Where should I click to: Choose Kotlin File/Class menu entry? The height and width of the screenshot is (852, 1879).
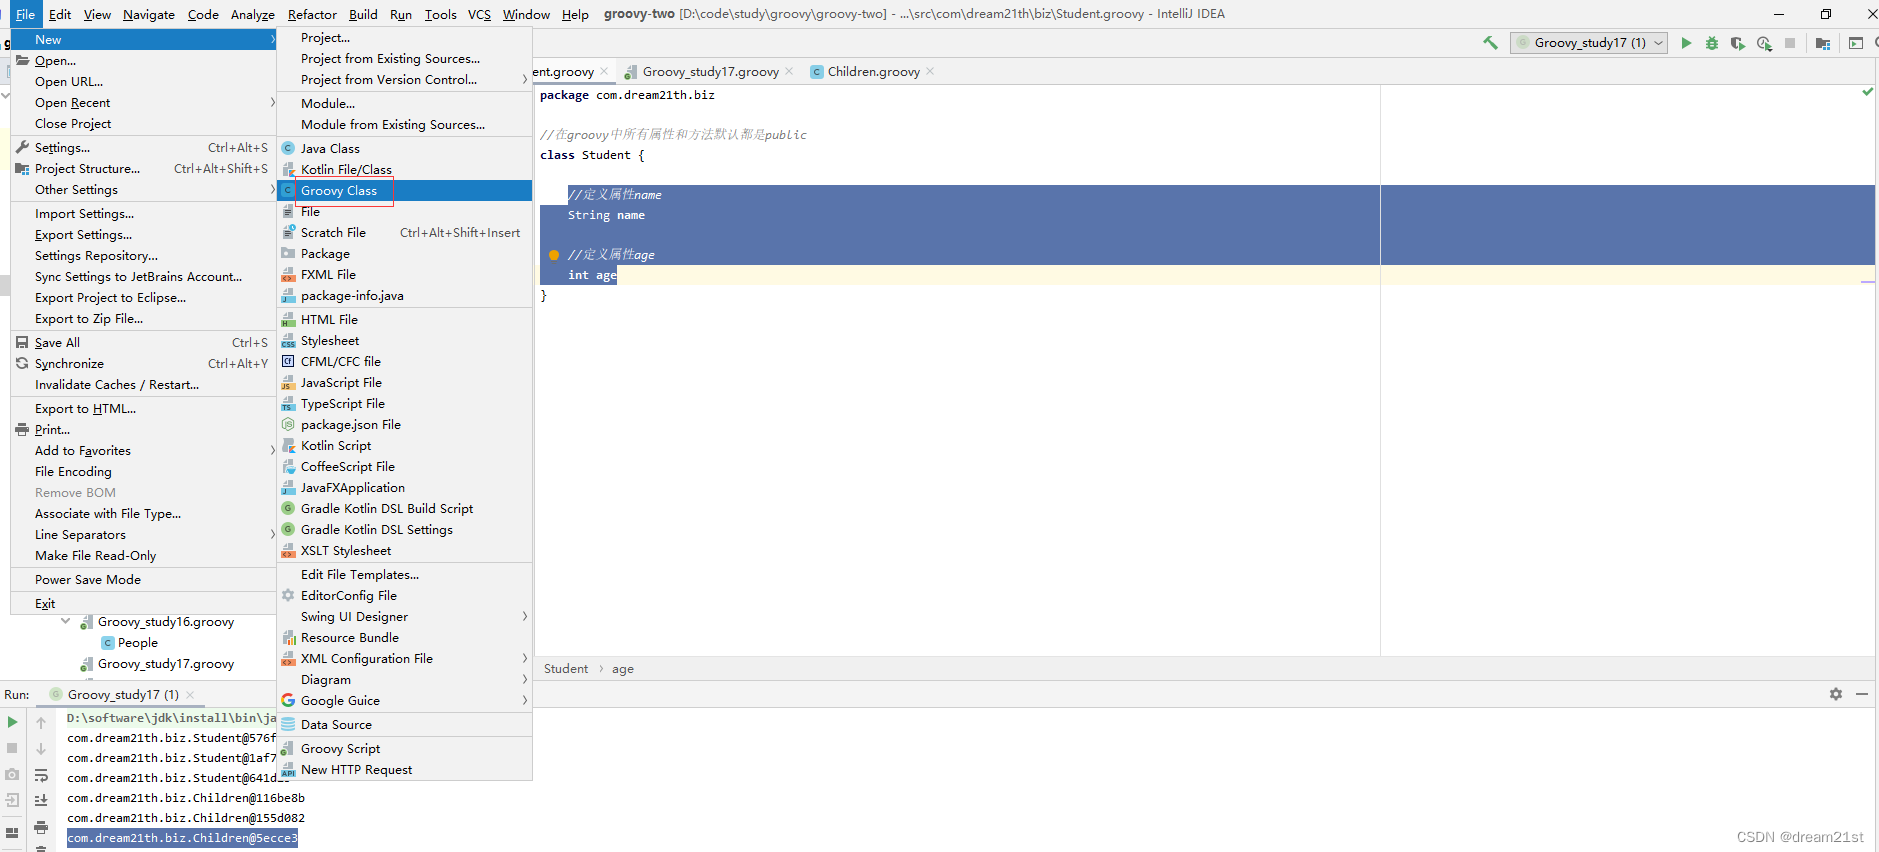[x=404, y=169]
